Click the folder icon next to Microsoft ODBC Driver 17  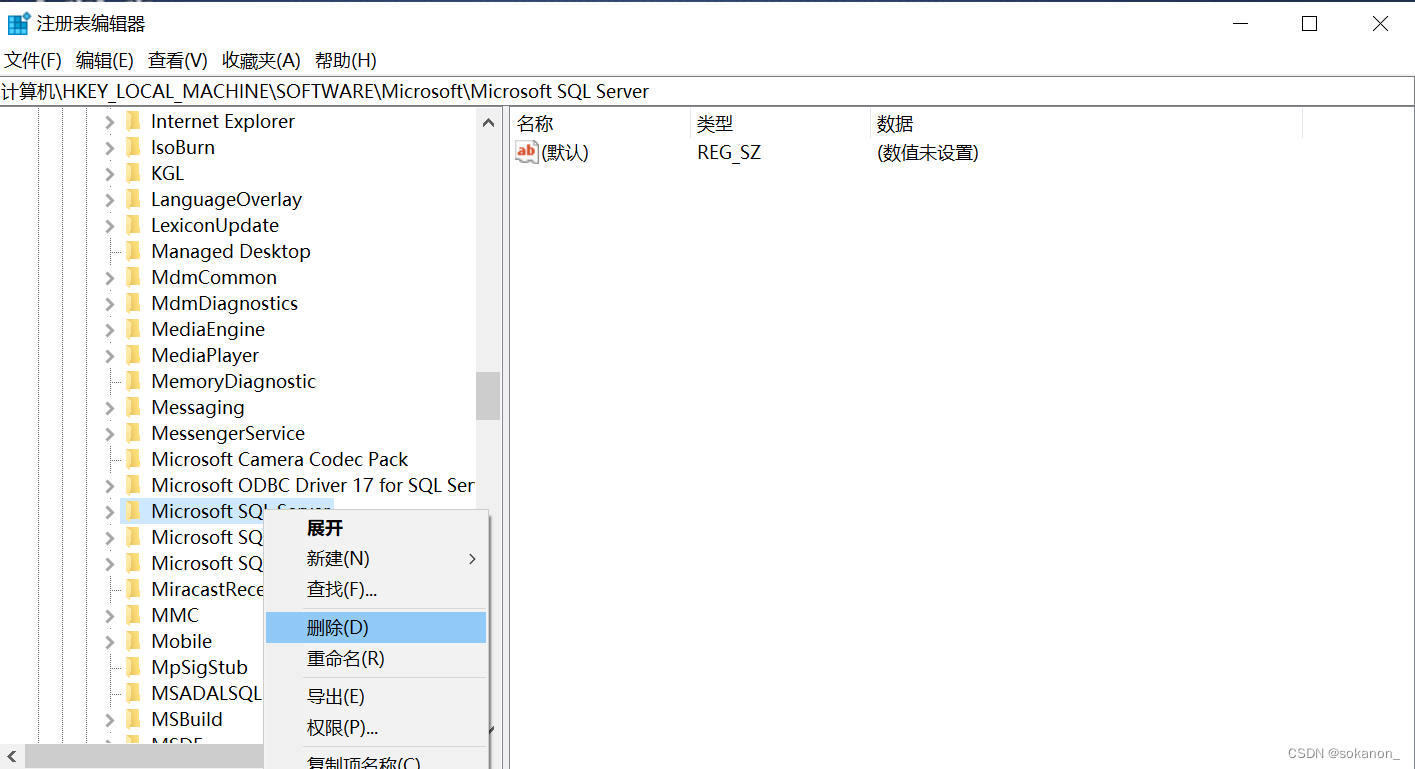134,485
